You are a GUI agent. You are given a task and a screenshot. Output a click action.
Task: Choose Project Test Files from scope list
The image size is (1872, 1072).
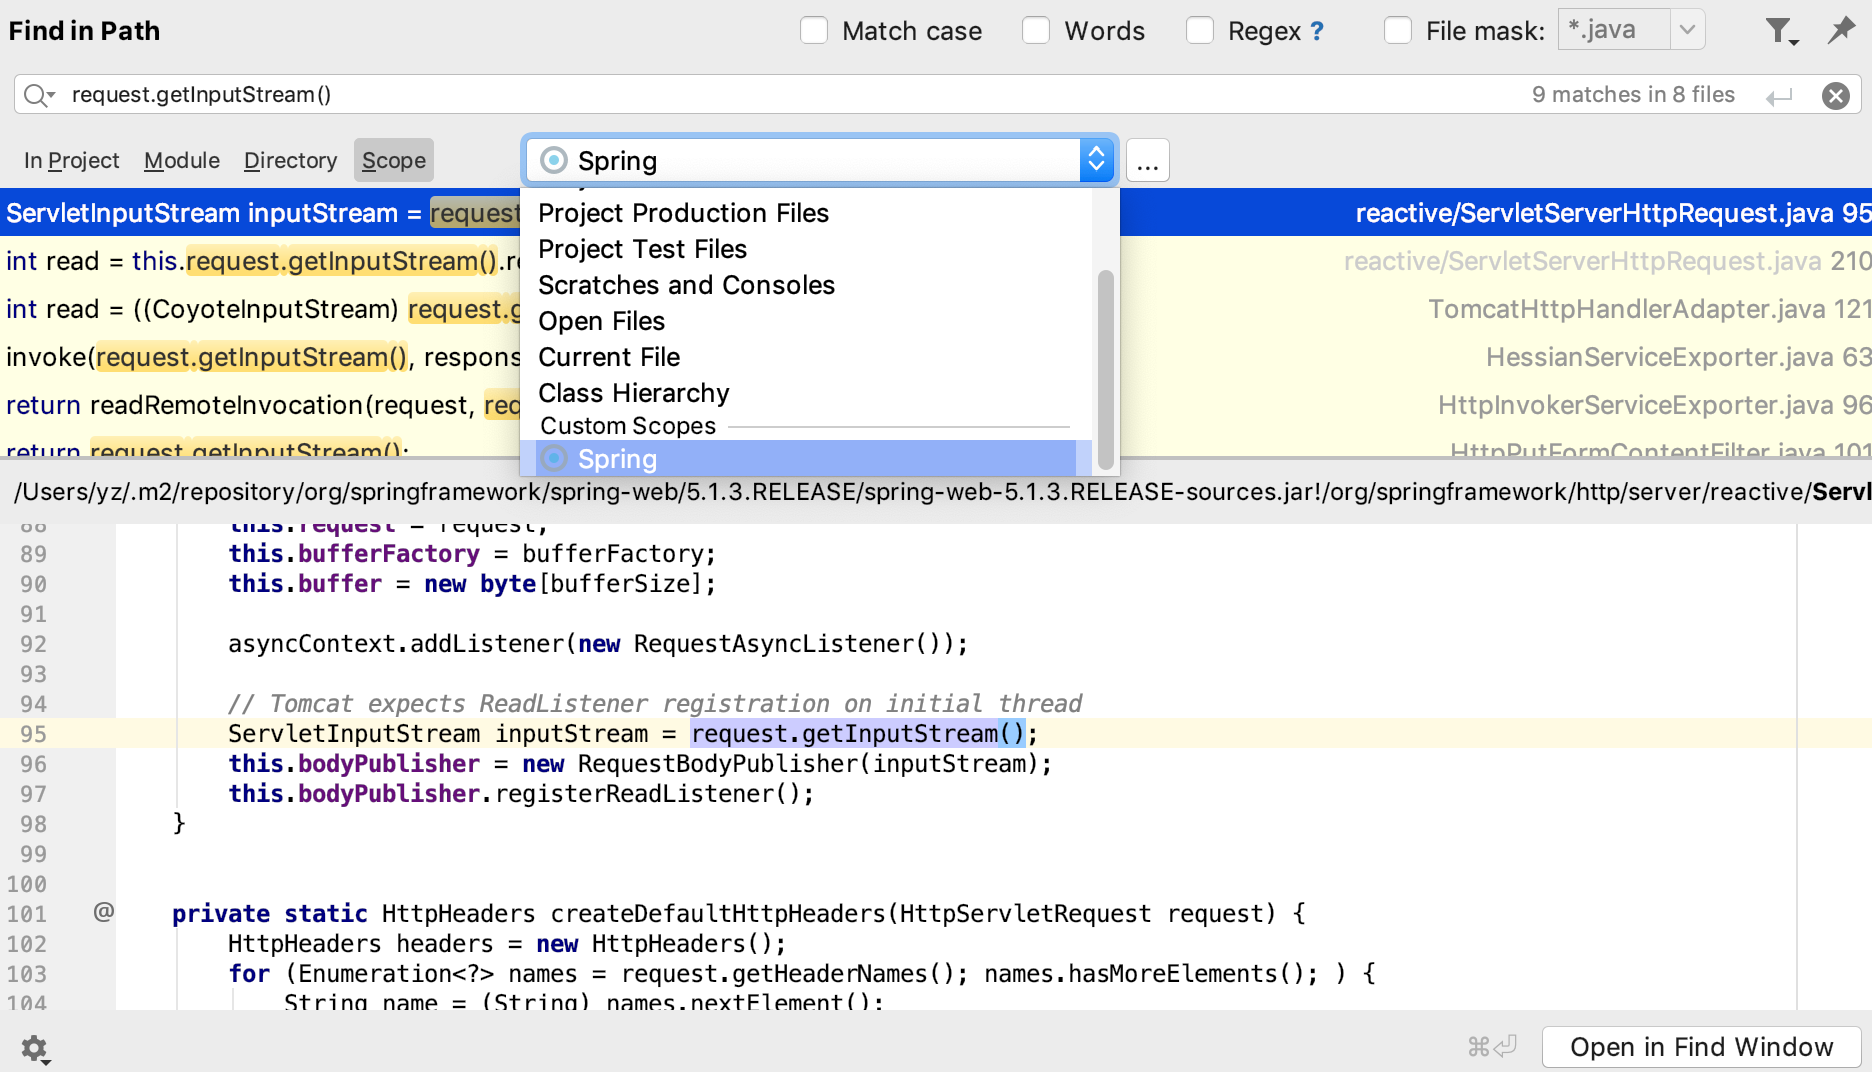(642, 249)
